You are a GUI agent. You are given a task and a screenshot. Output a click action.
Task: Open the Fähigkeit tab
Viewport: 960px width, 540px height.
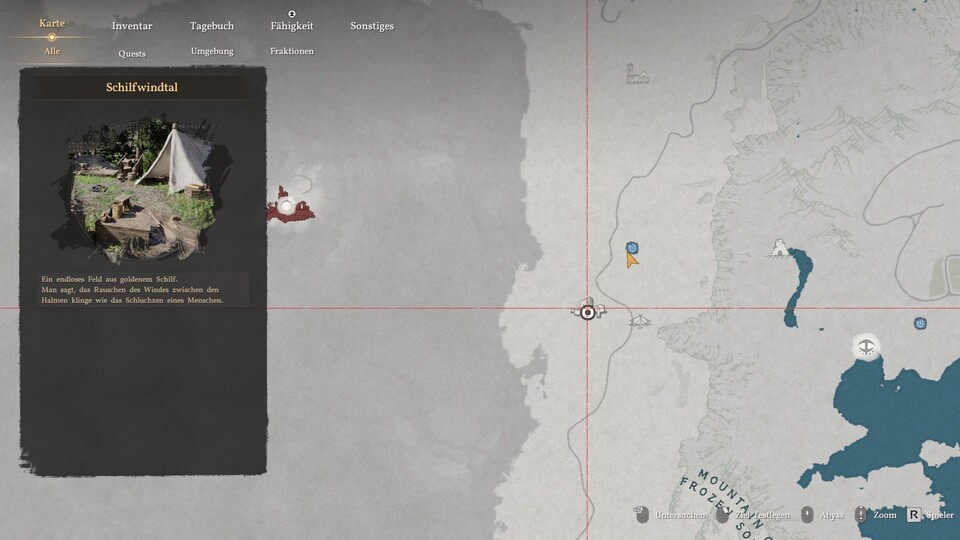click(x=292, y=26)
